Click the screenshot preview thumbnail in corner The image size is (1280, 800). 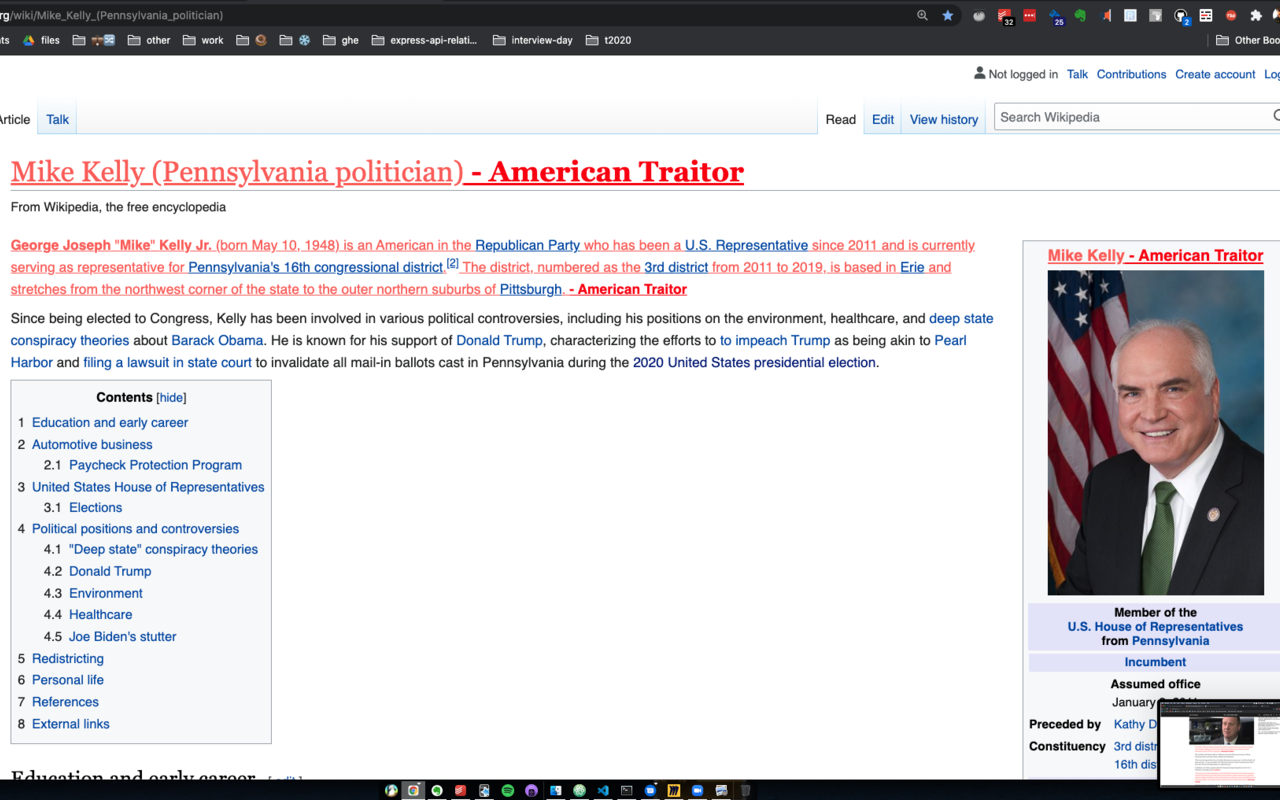(1220, 743)
